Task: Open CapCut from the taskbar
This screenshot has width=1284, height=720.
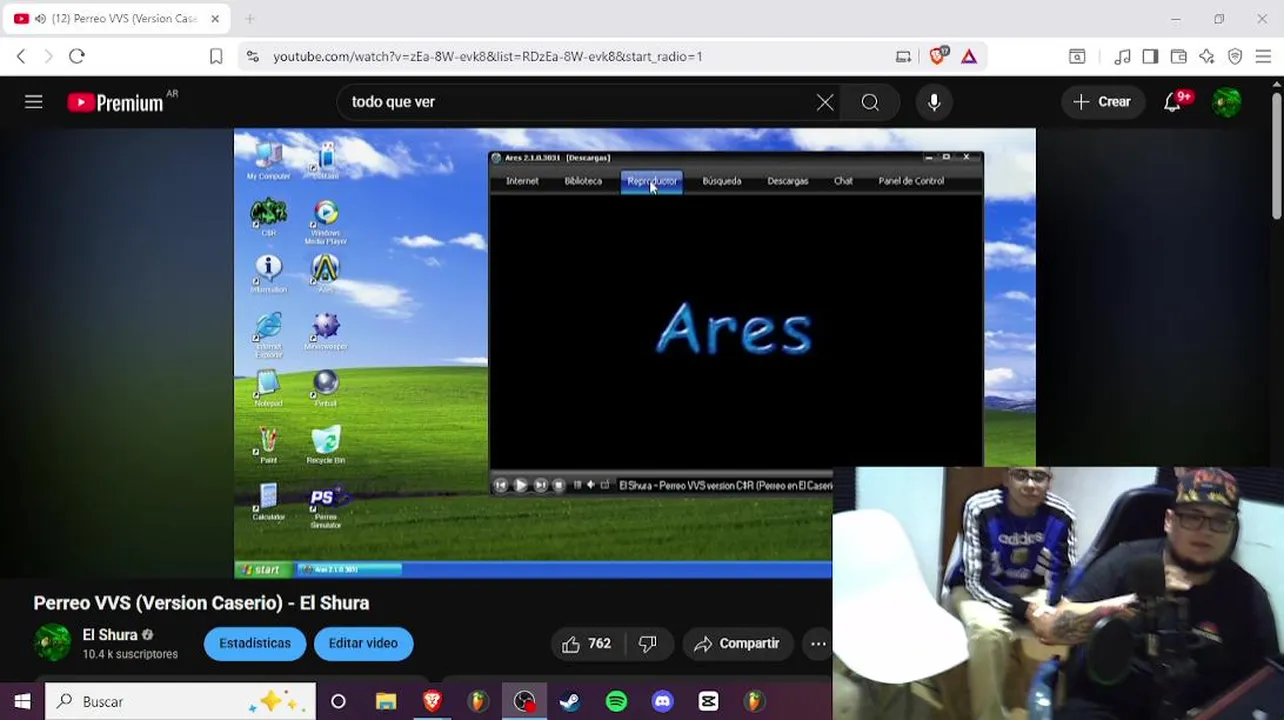Action: [x=708, y=702]
